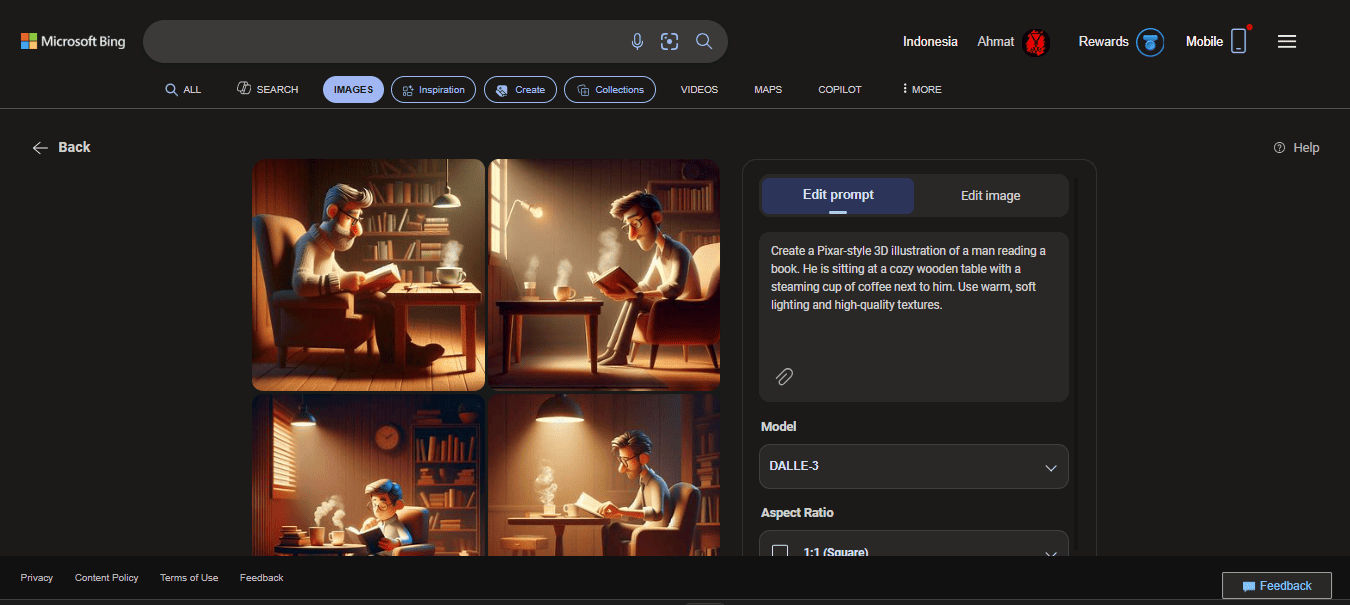Viewport: 1350px width, 605px height.
Task: Click the Microsoft Bing logo
Action: (x=72, y=41)
